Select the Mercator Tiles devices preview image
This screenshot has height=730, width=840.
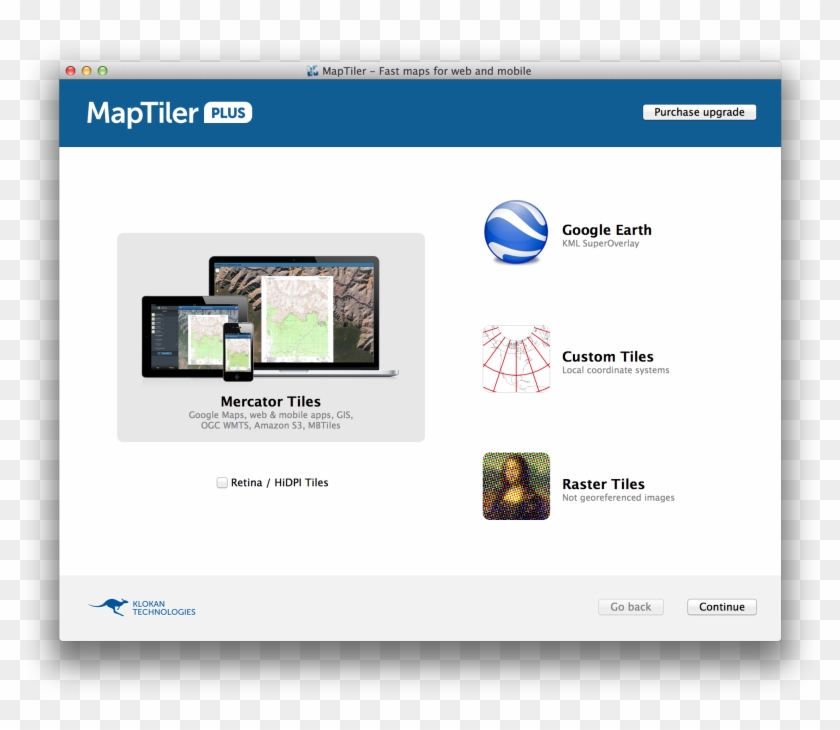click(270, 317)
